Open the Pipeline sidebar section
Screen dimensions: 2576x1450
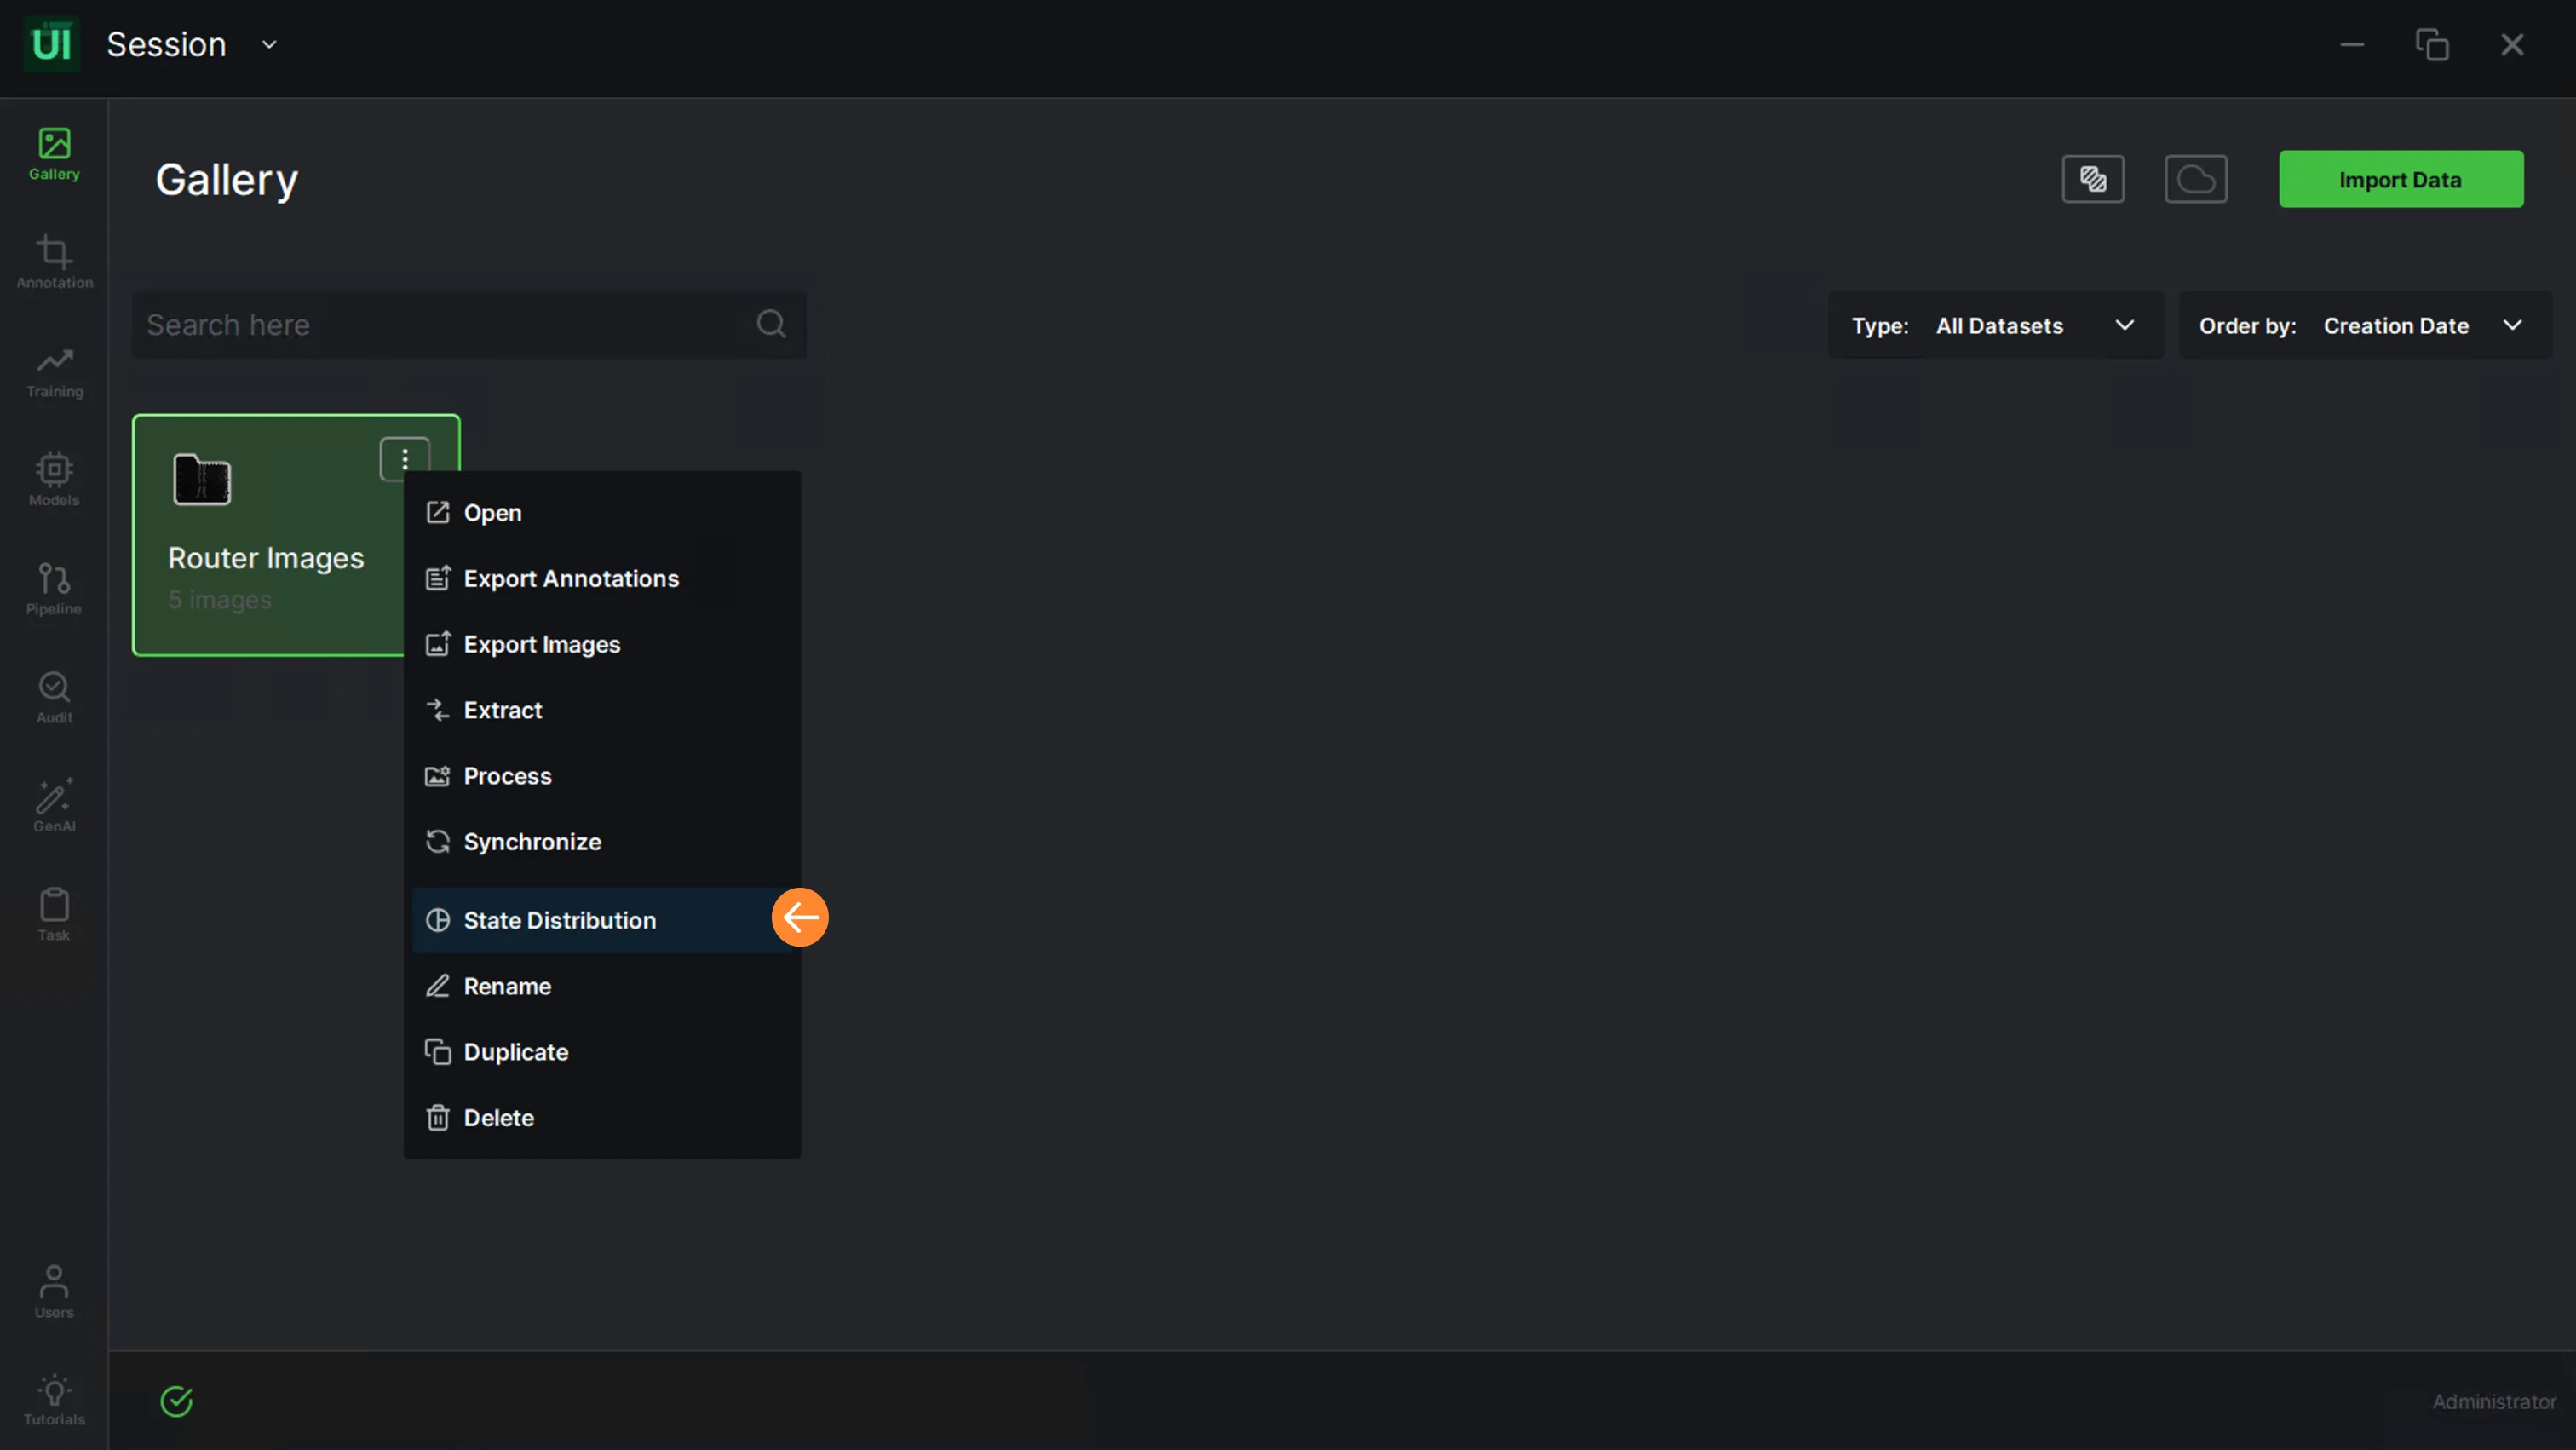pos(54,589)
